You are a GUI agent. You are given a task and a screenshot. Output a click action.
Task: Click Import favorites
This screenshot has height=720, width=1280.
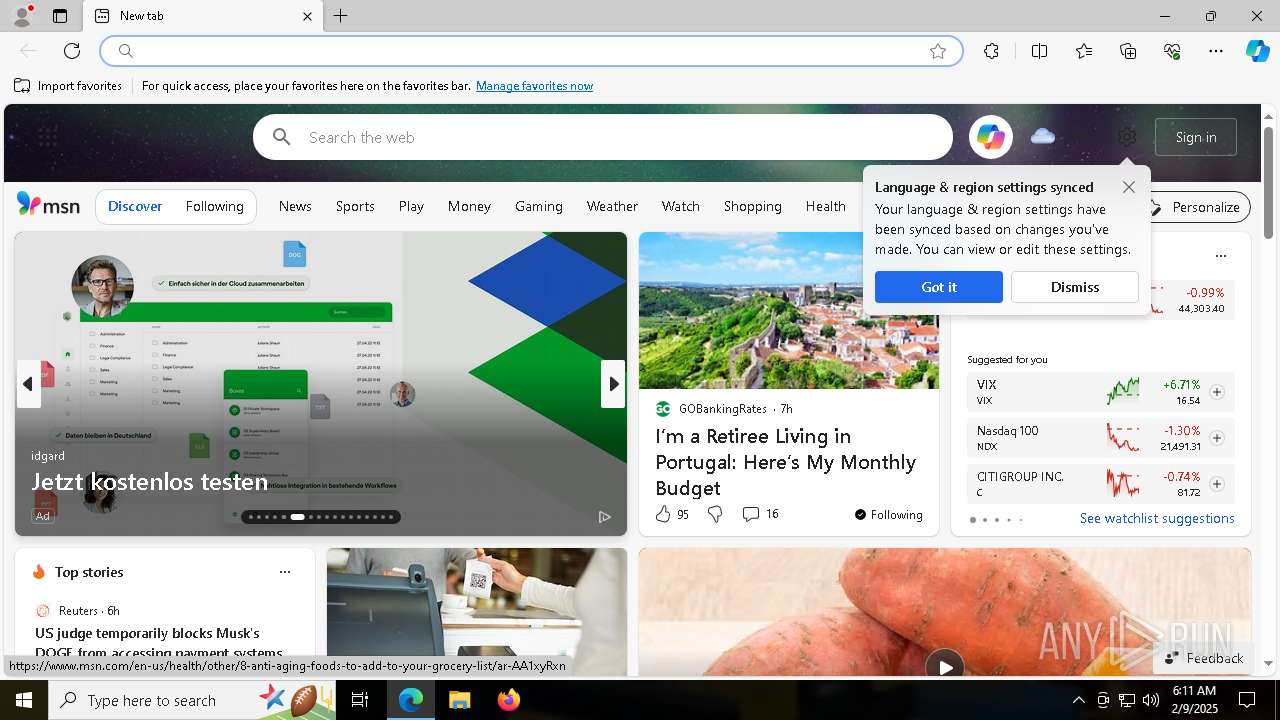68,86
